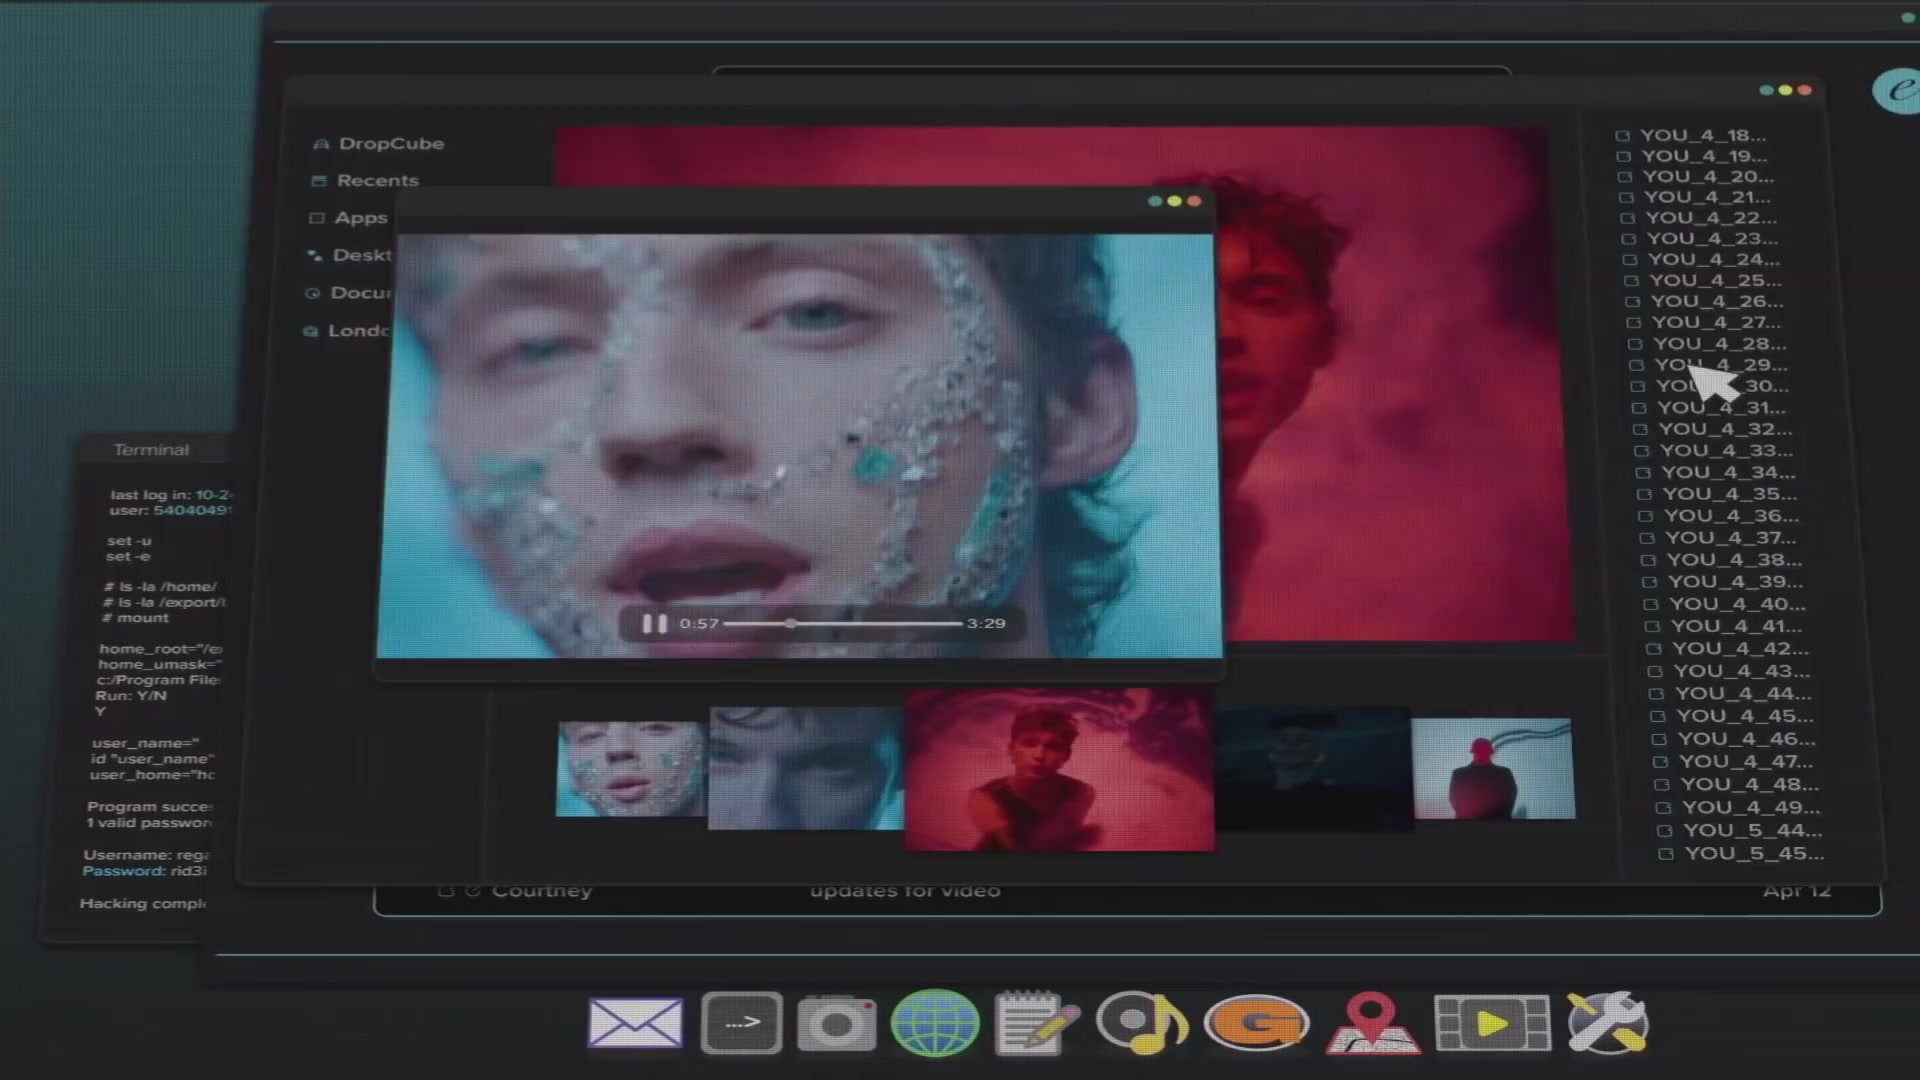Click the green dot on video player window

pos(1156,201)
